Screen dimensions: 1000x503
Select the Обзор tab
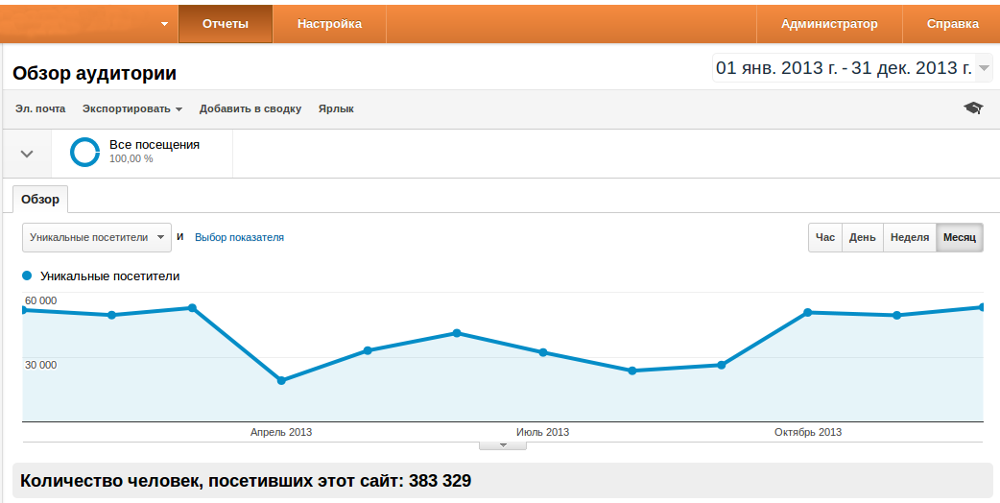pyautogui.click(x=40, y=199)
